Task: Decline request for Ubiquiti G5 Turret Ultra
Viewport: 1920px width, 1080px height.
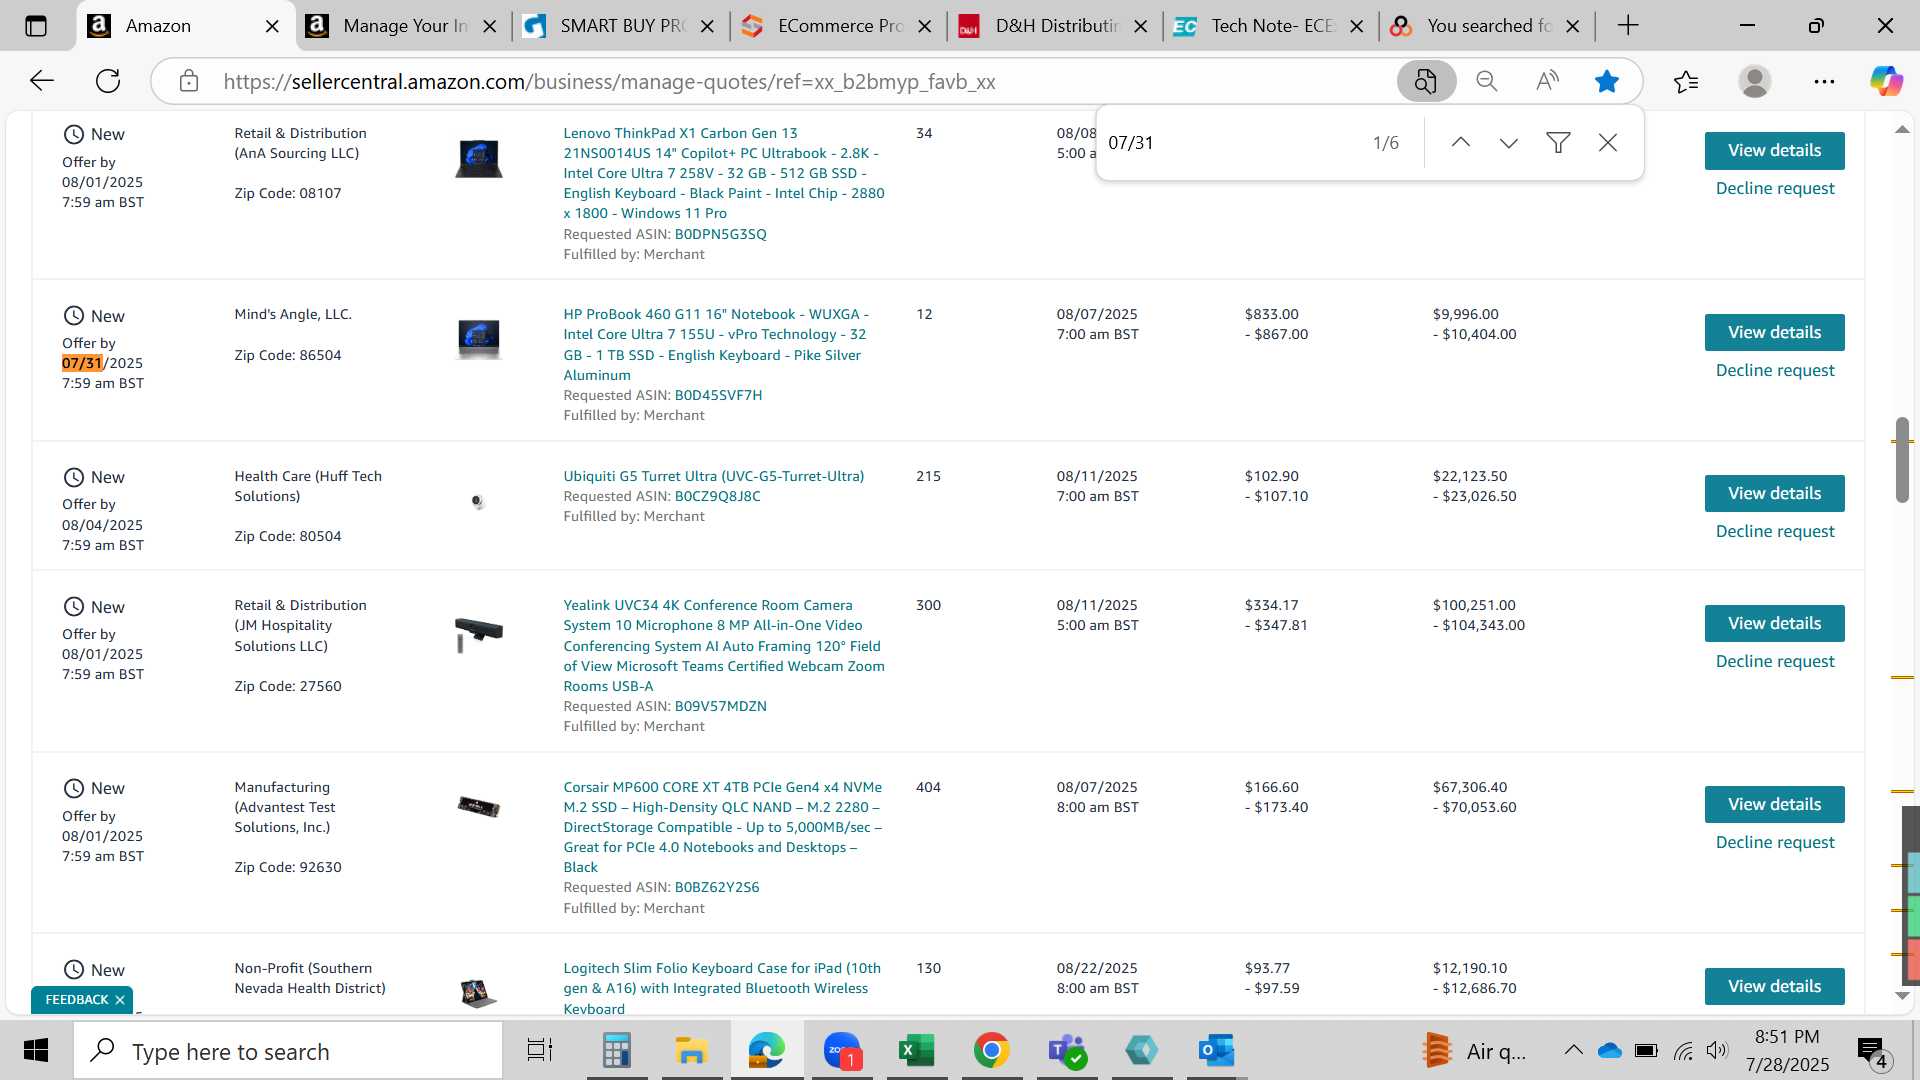Action: click(x=1775, y=532)
